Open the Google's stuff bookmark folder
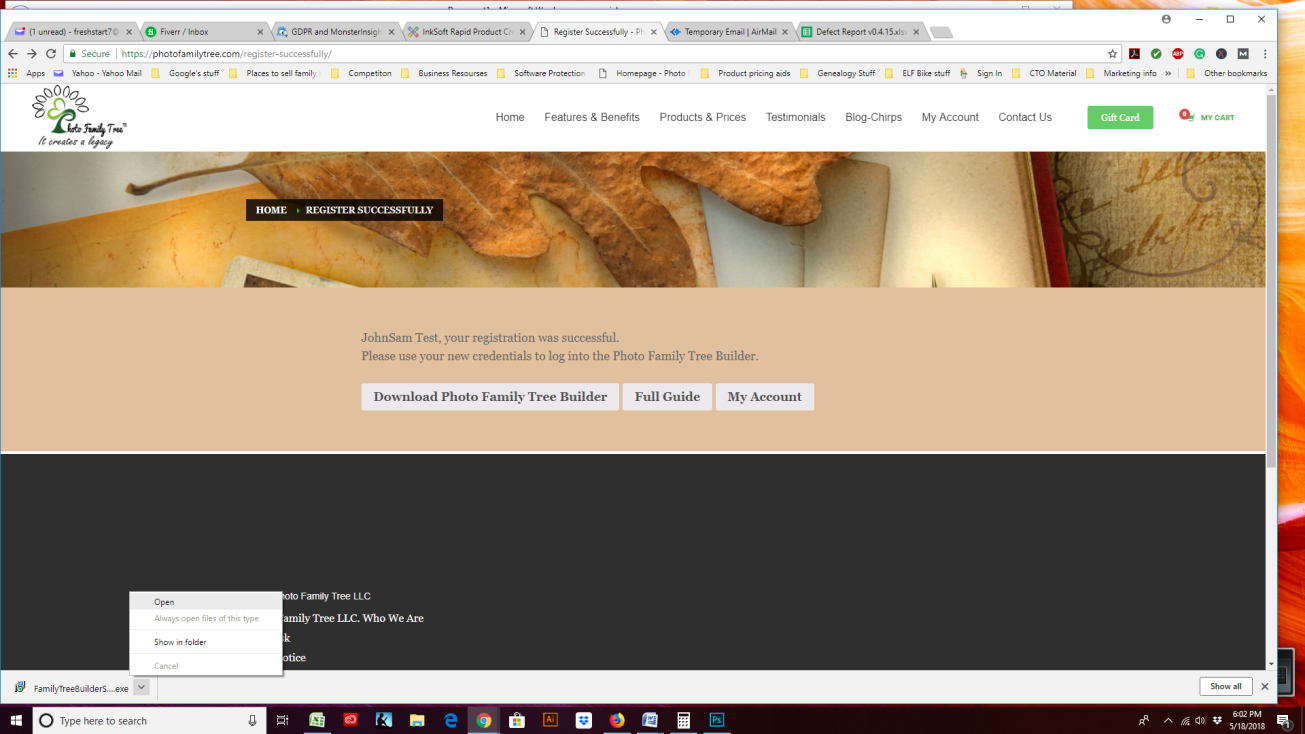The height and width of the screenshot is (734, 1305). 186,73
